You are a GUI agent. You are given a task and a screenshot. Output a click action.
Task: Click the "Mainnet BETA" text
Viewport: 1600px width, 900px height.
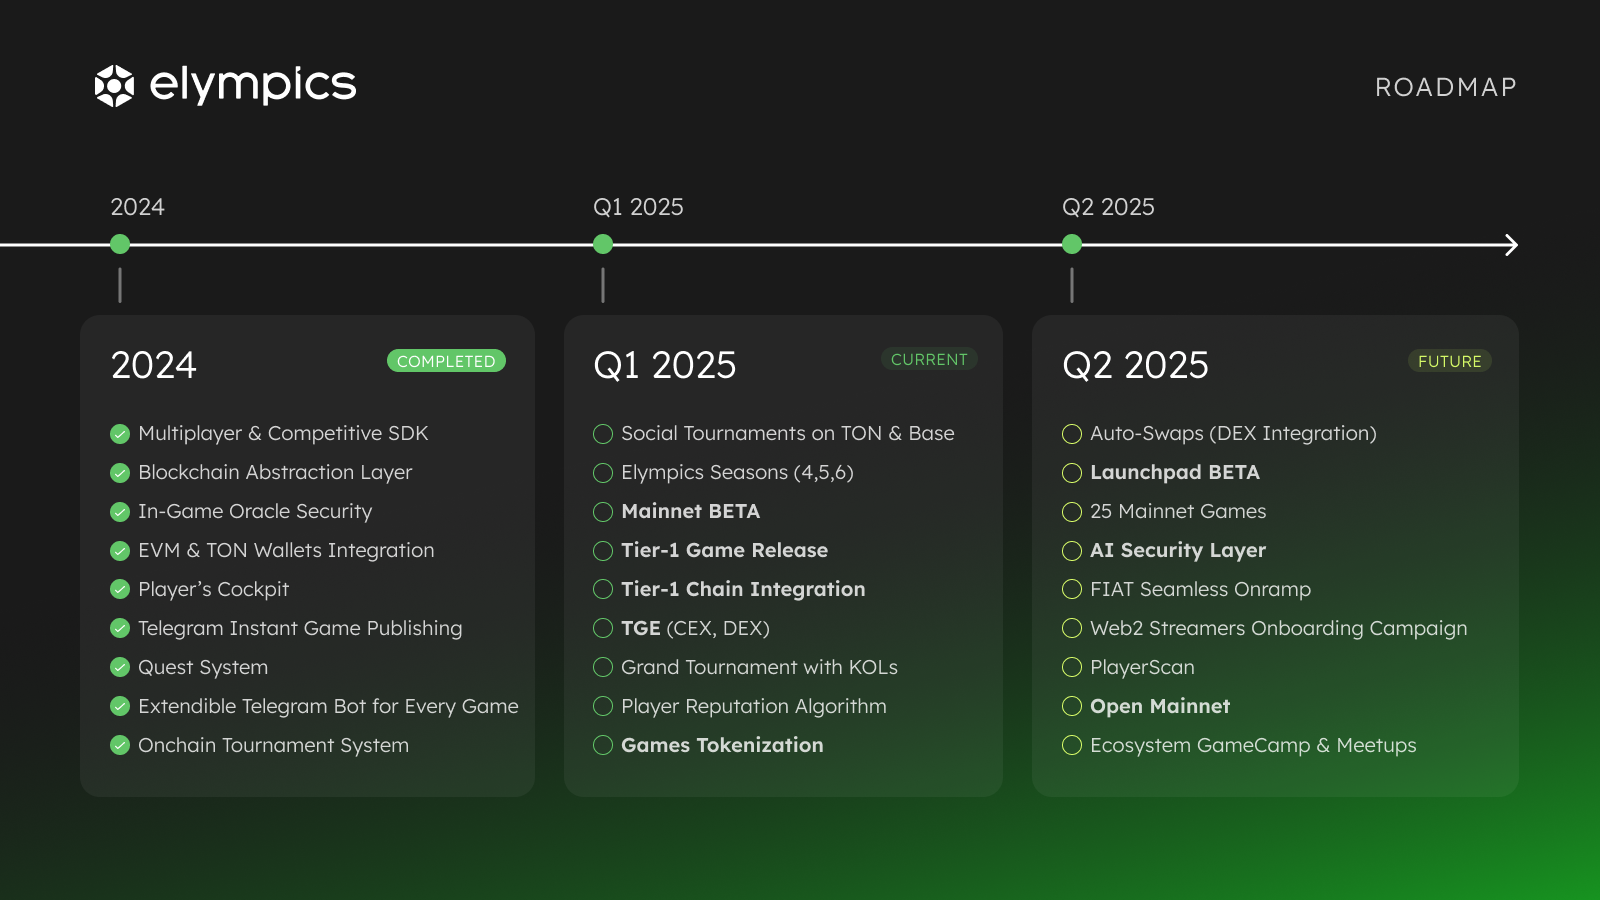690,512
